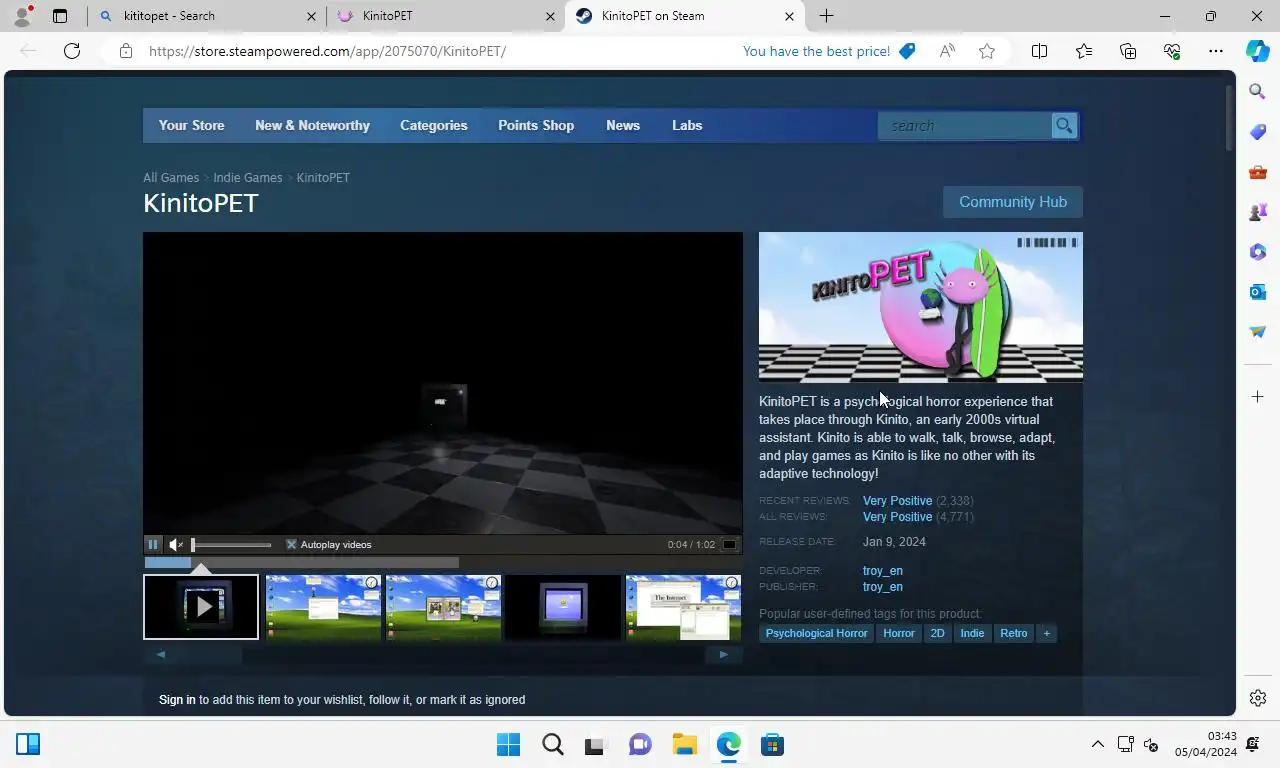This screenshot has height=768, width=1280.
Task: Select the 2D tag
Action: tap(937, 633)
